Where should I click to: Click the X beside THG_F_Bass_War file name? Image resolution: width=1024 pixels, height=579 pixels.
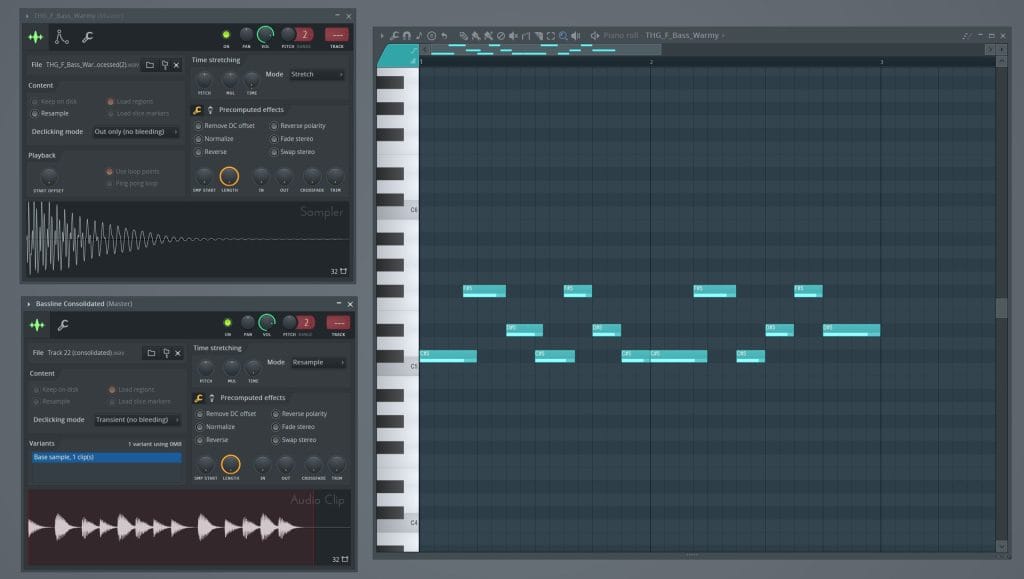[x=177, y=65]
